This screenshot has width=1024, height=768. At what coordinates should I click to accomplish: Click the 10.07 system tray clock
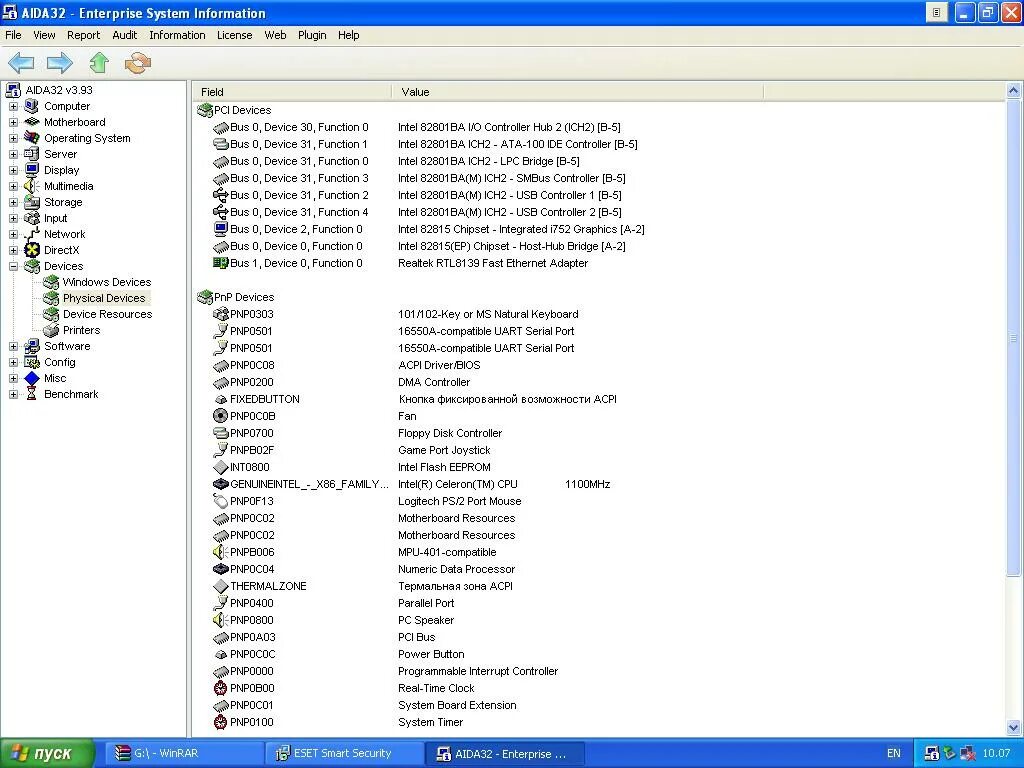click(x=996, y=754)
